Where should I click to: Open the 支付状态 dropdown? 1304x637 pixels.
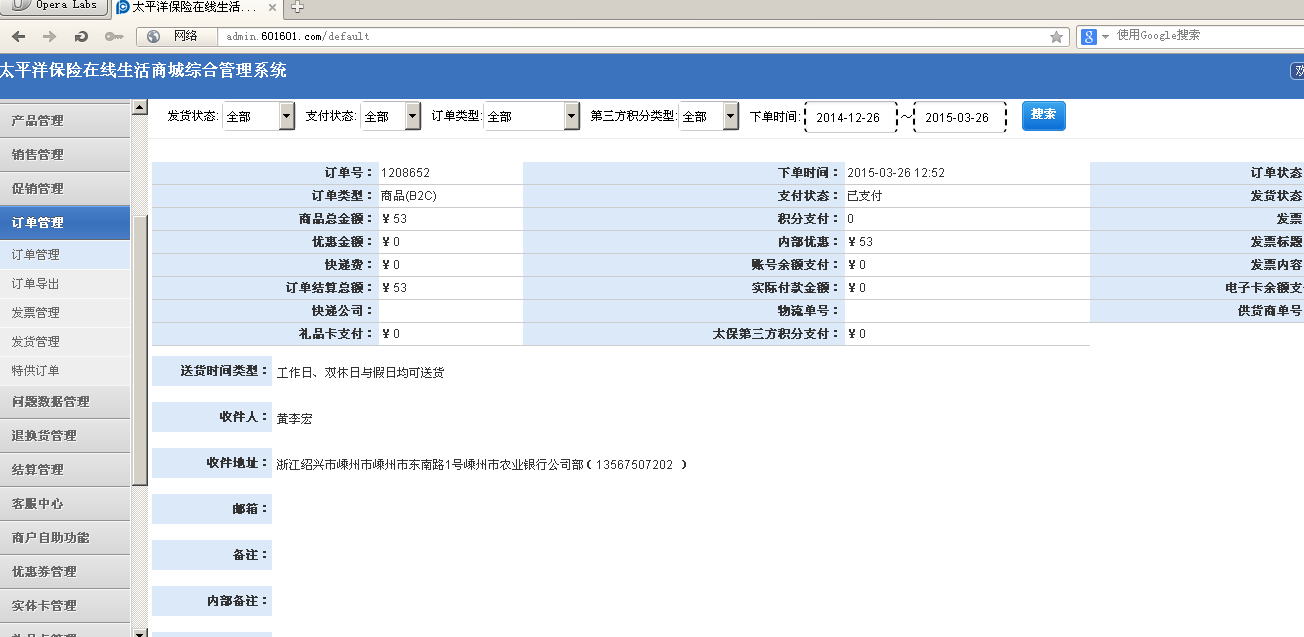coord(391,116)
